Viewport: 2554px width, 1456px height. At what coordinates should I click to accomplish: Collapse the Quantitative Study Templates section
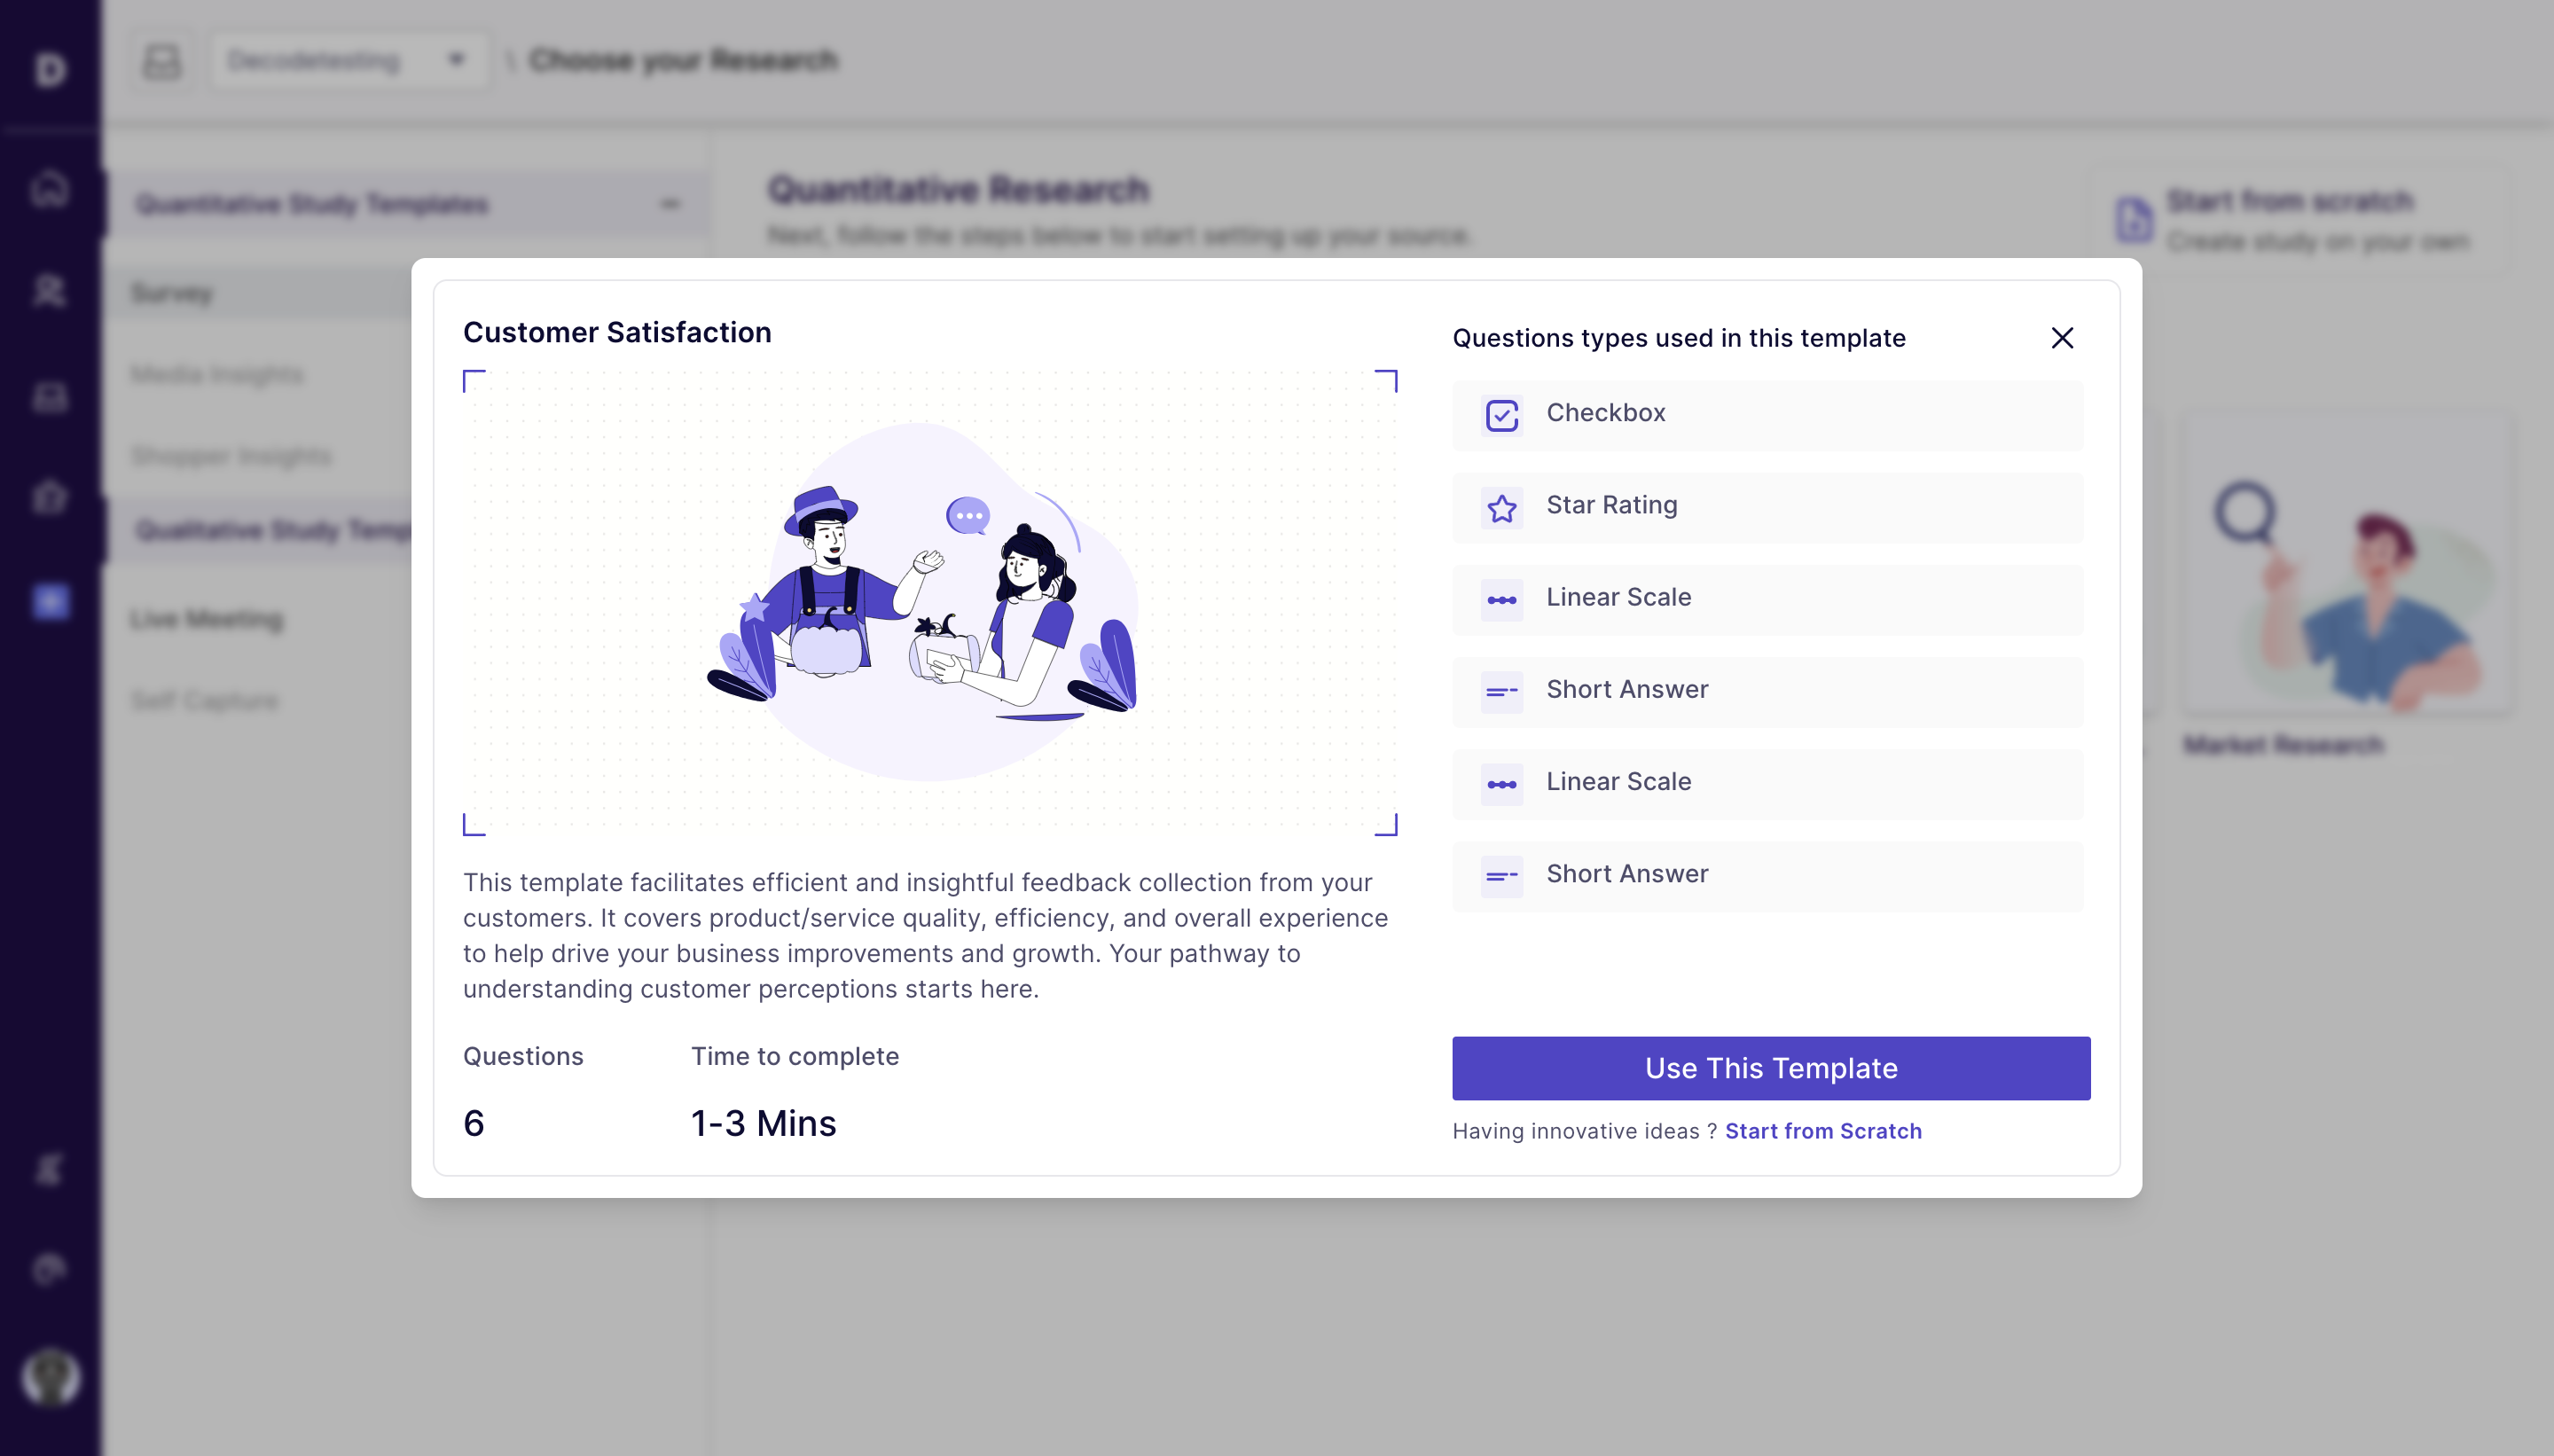(670, 204)
